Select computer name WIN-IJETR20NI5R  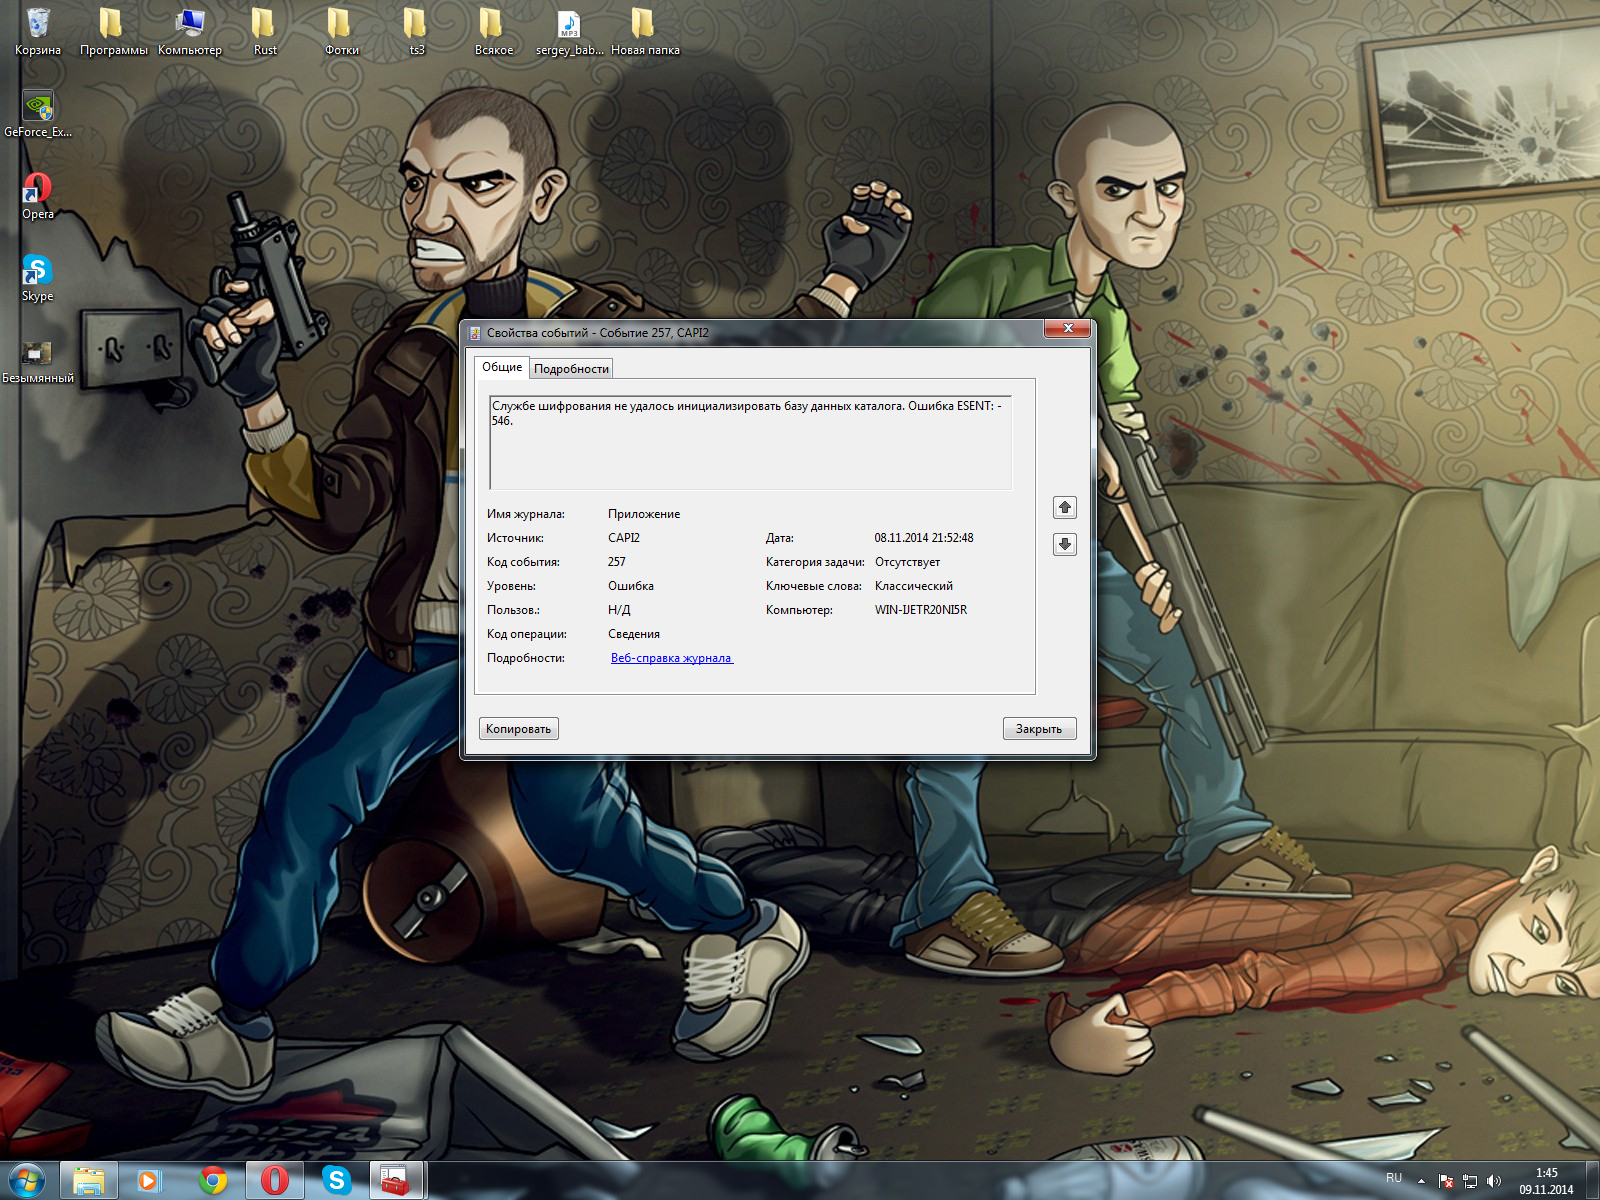[921, 610]
